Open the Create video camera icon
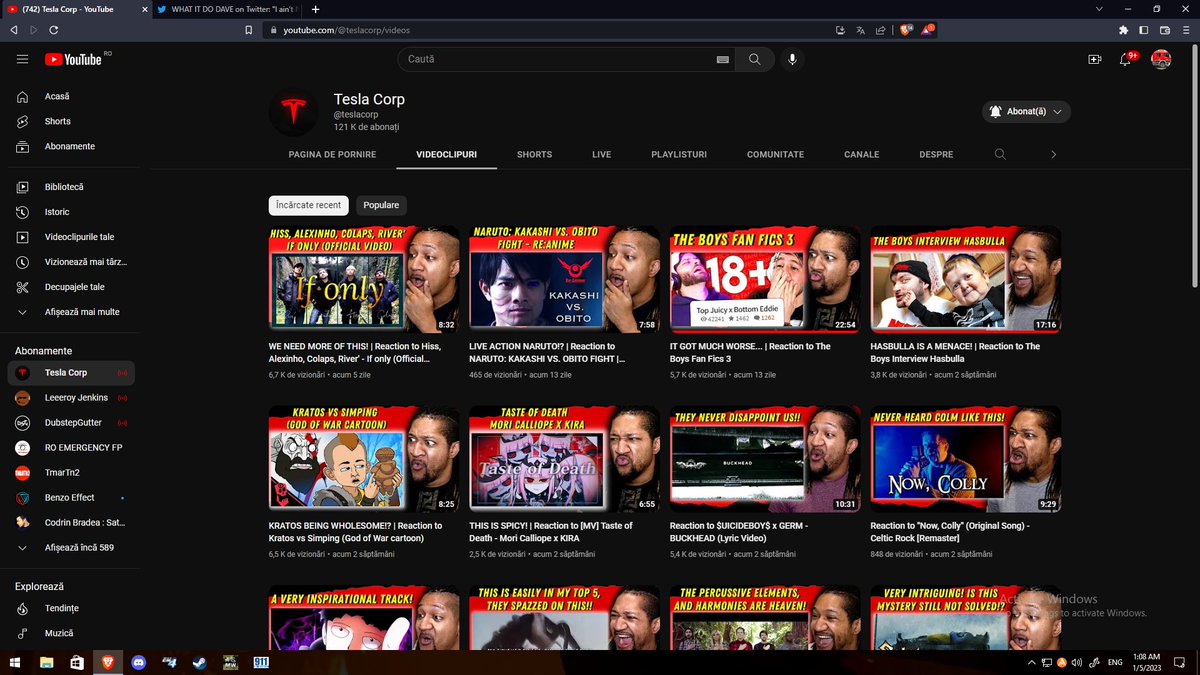 pyautogui.click(x=1095, y=59)
